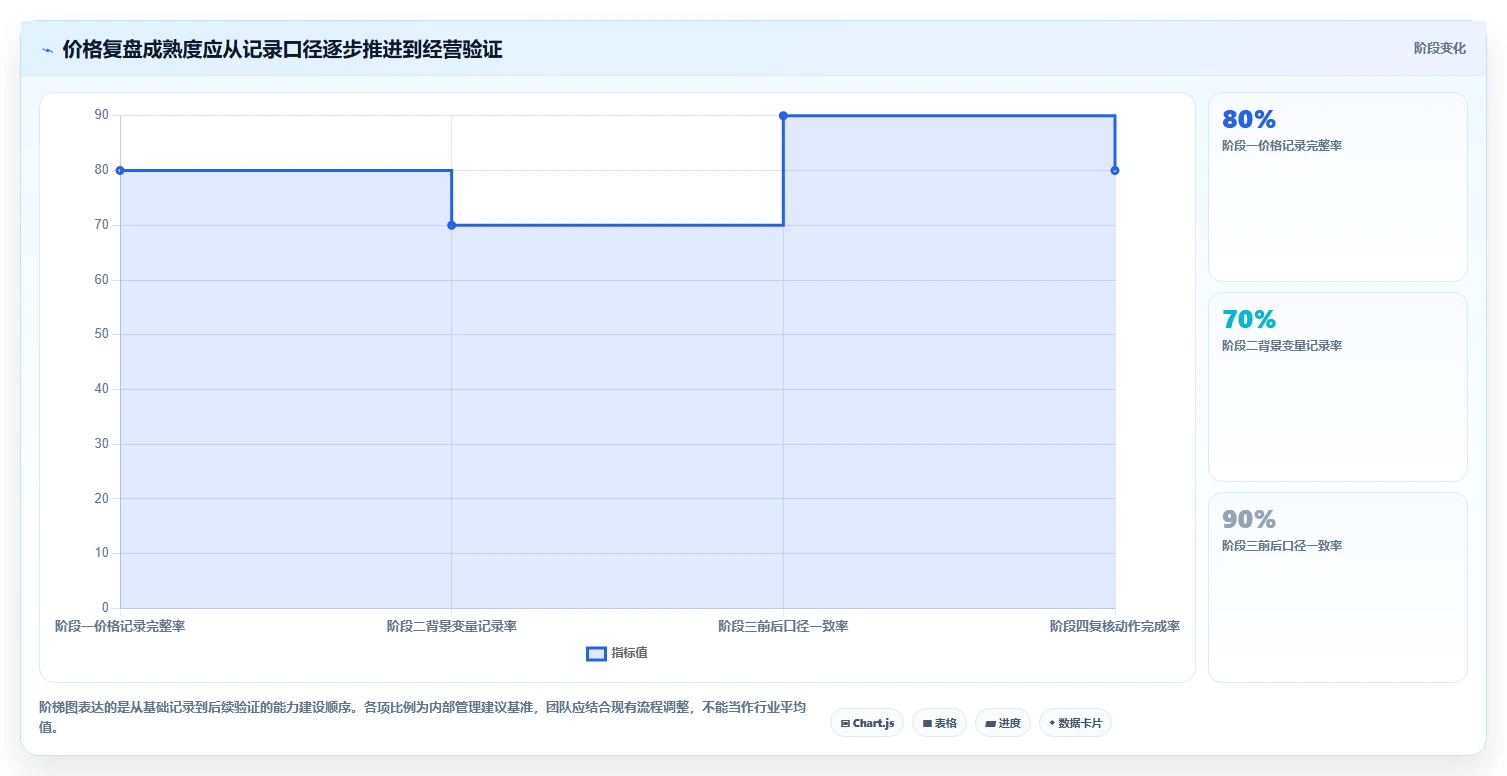Click the card caption 阶段三前后口径一致率 under 90%
The image size is (1507, 776).
(x=1282, y=545)
